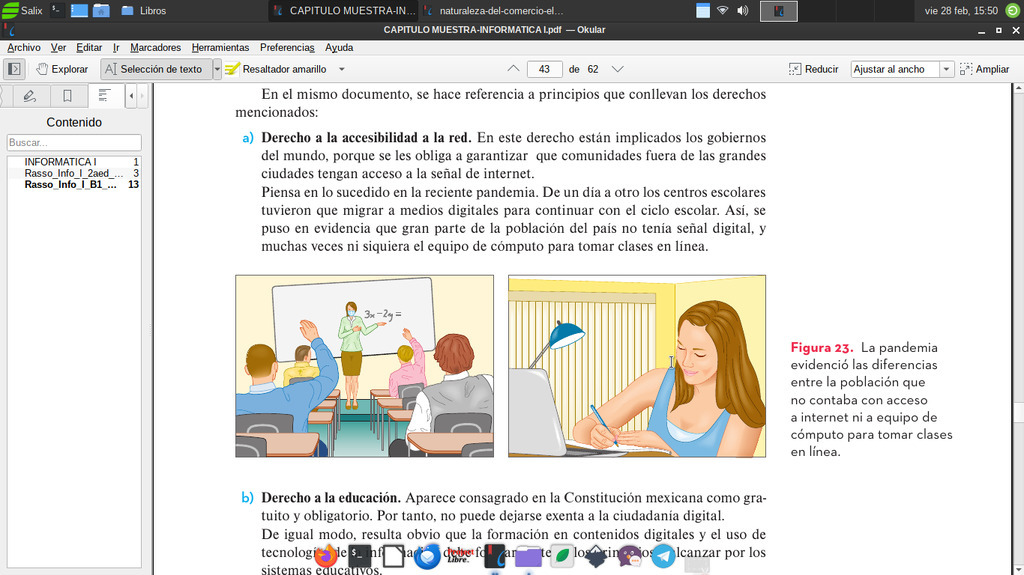Screen dimensions: 1024x575
Task: Activate the Selección de texto tool
Action: point(155,69)
